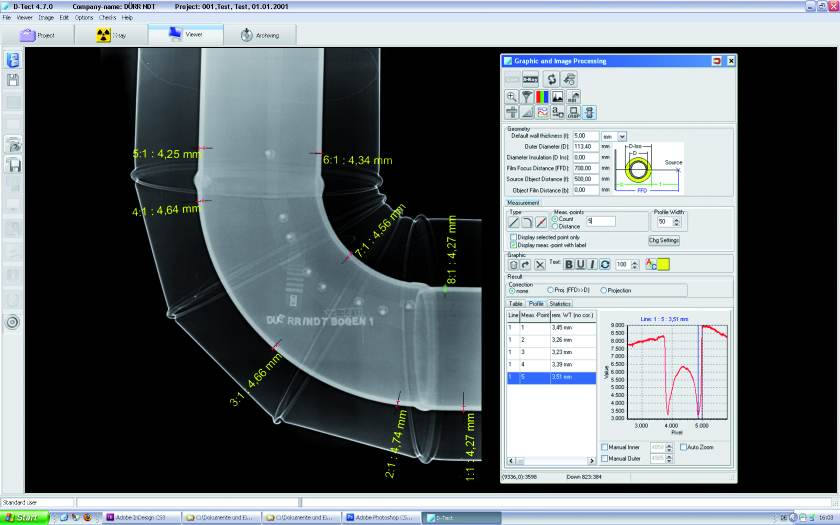Select the filter funnel icon
The height and width of the screenshot is (525, 840).
click(527, 96)
